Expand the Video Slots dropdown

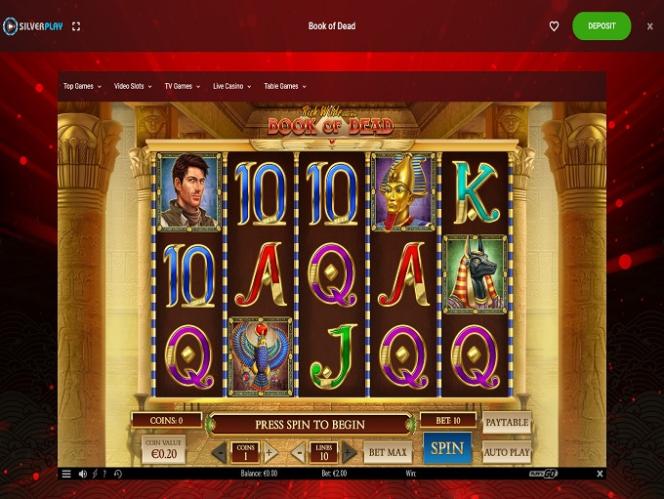click(x=133, y=86)
